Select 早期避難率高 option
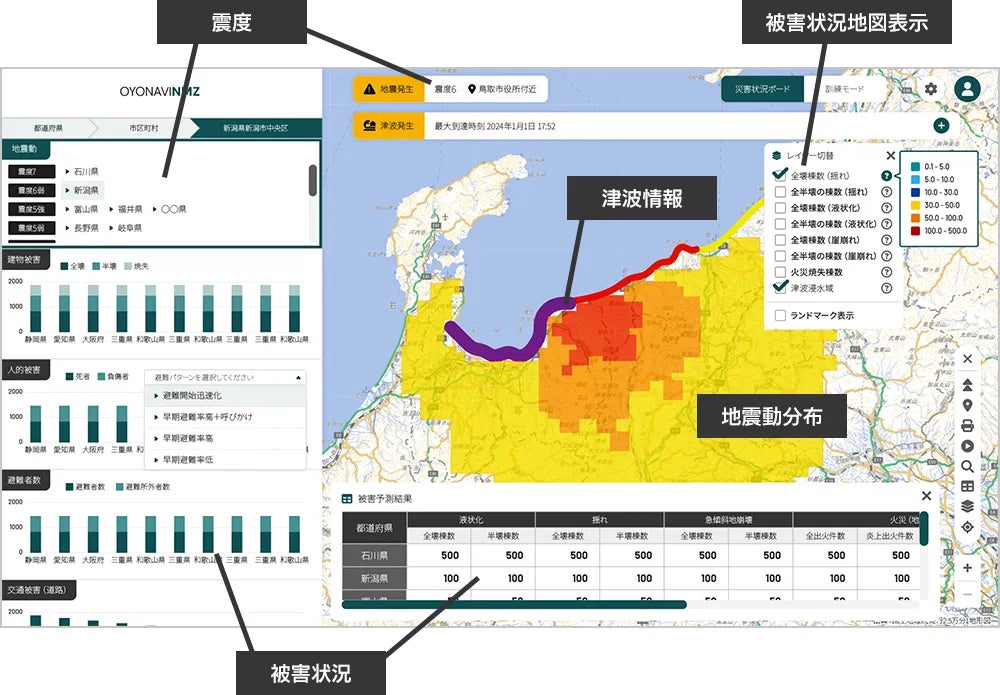Viewport: 1000px width, 695px height. pos(225,438)
